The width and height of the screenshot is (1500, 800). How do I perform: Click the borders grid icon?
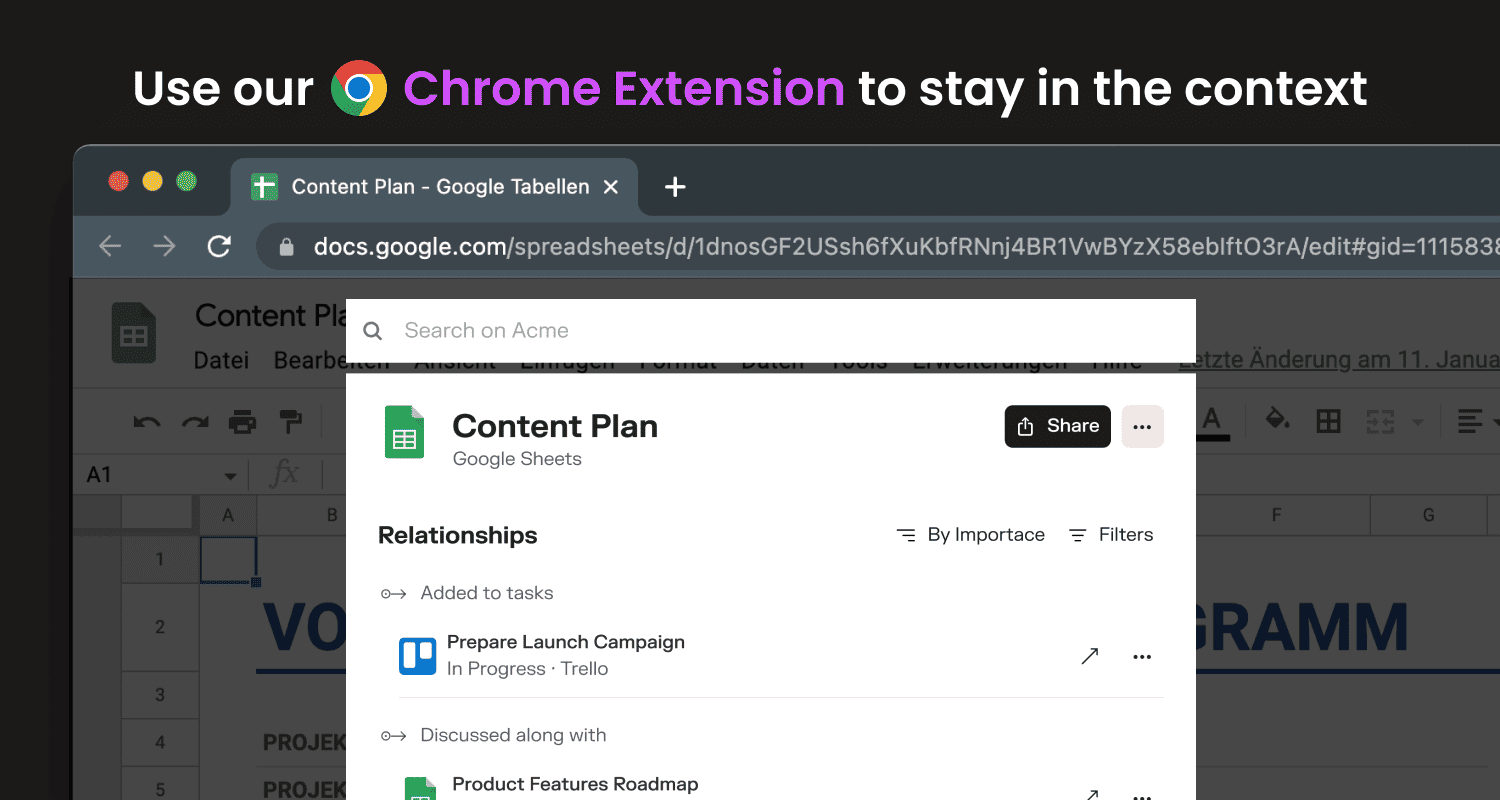1328,422
